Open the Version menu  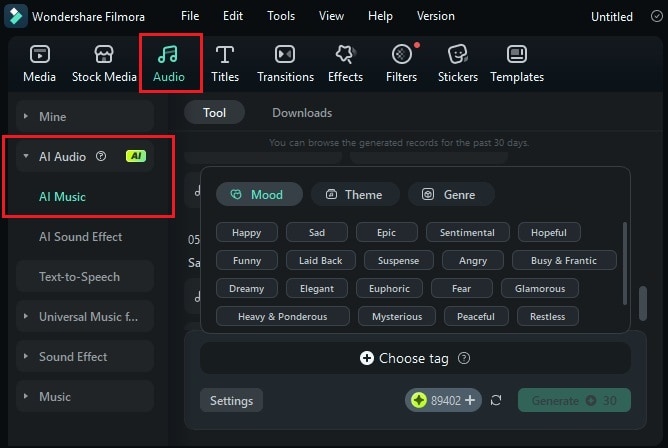435,16
